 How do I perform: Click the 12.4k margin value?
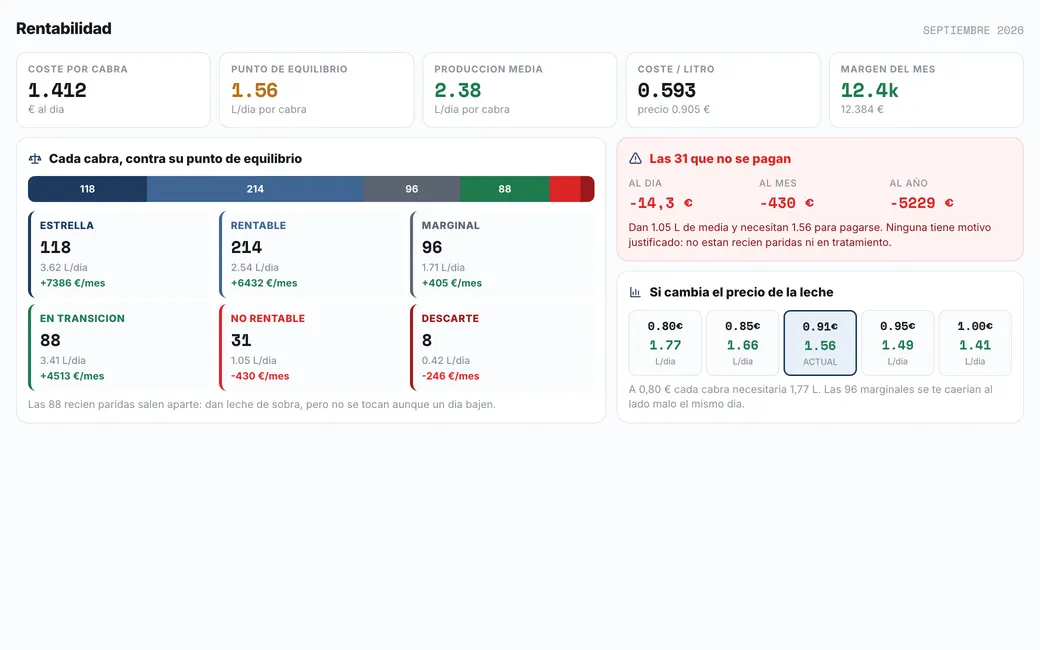870,90
